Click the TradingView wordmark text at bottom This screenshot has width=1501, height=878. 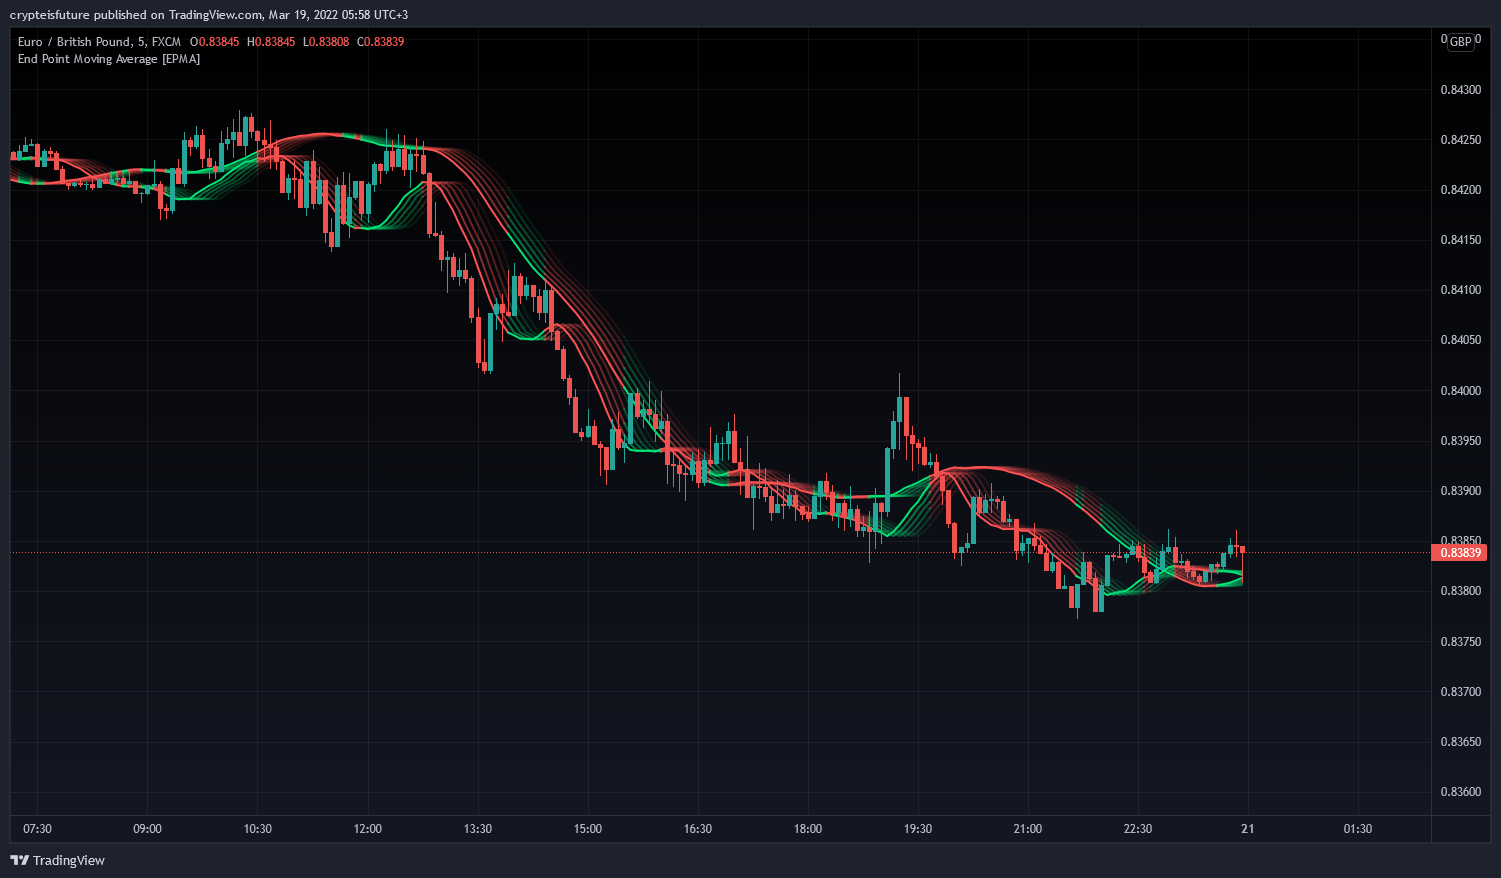pos(69,860)
